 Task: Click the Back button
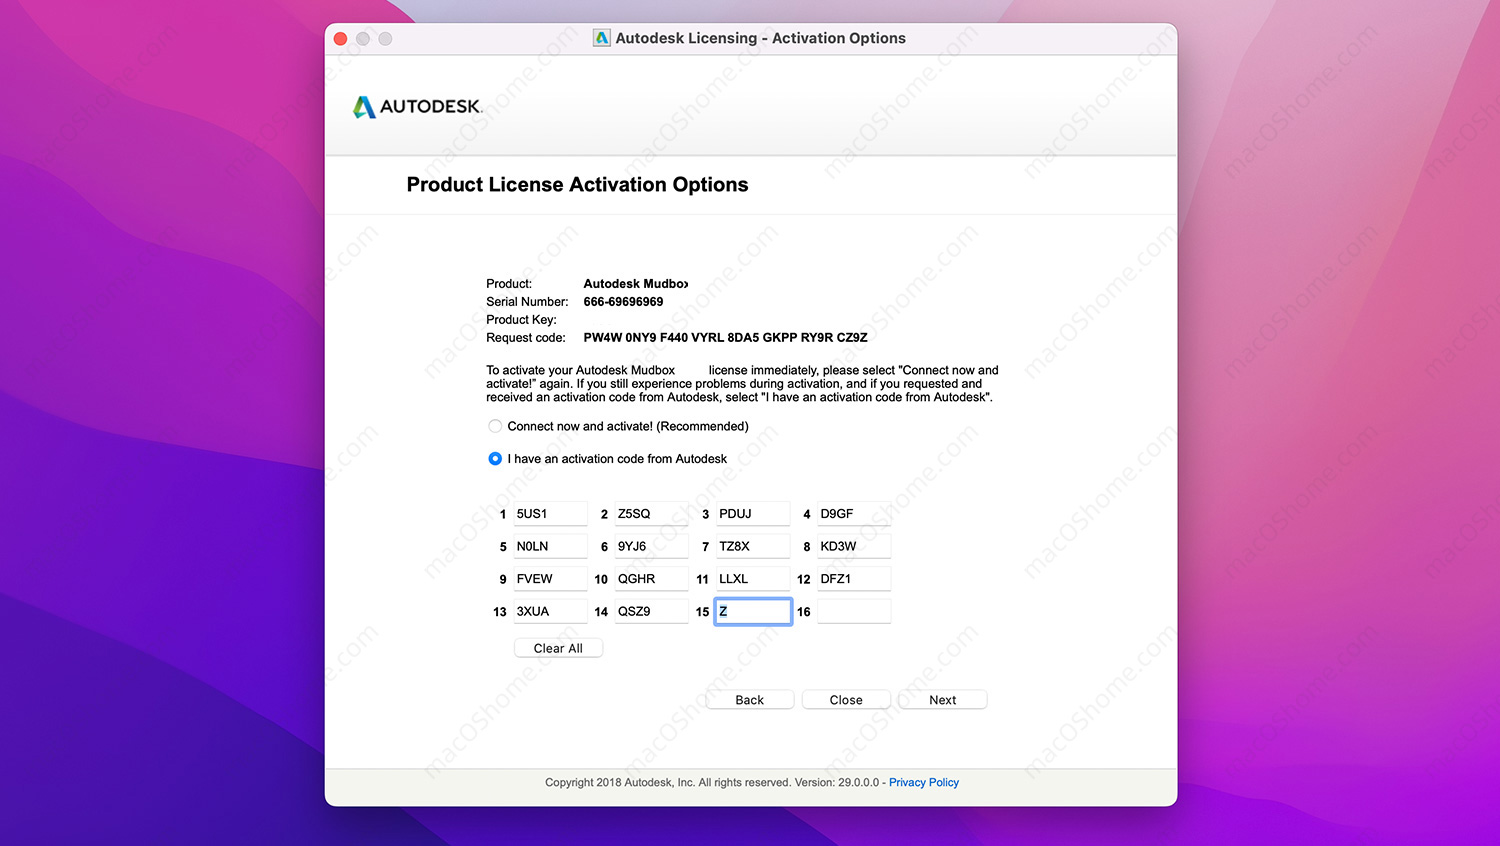point(749,699)
